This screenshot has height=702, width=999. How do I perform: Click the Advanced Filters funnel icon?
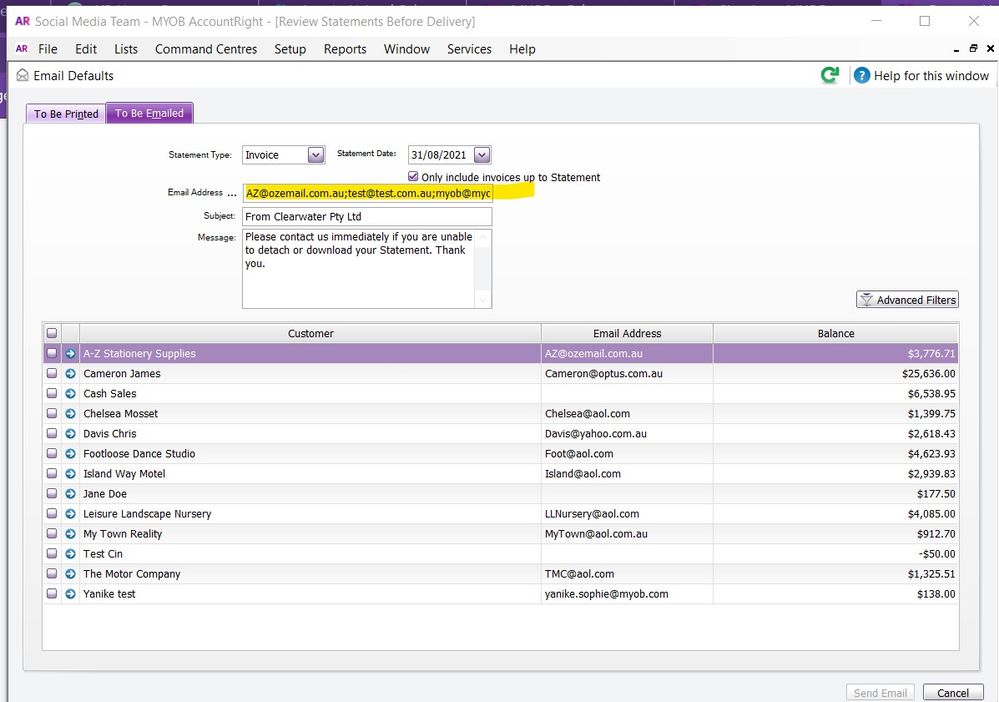click(866, 300)
